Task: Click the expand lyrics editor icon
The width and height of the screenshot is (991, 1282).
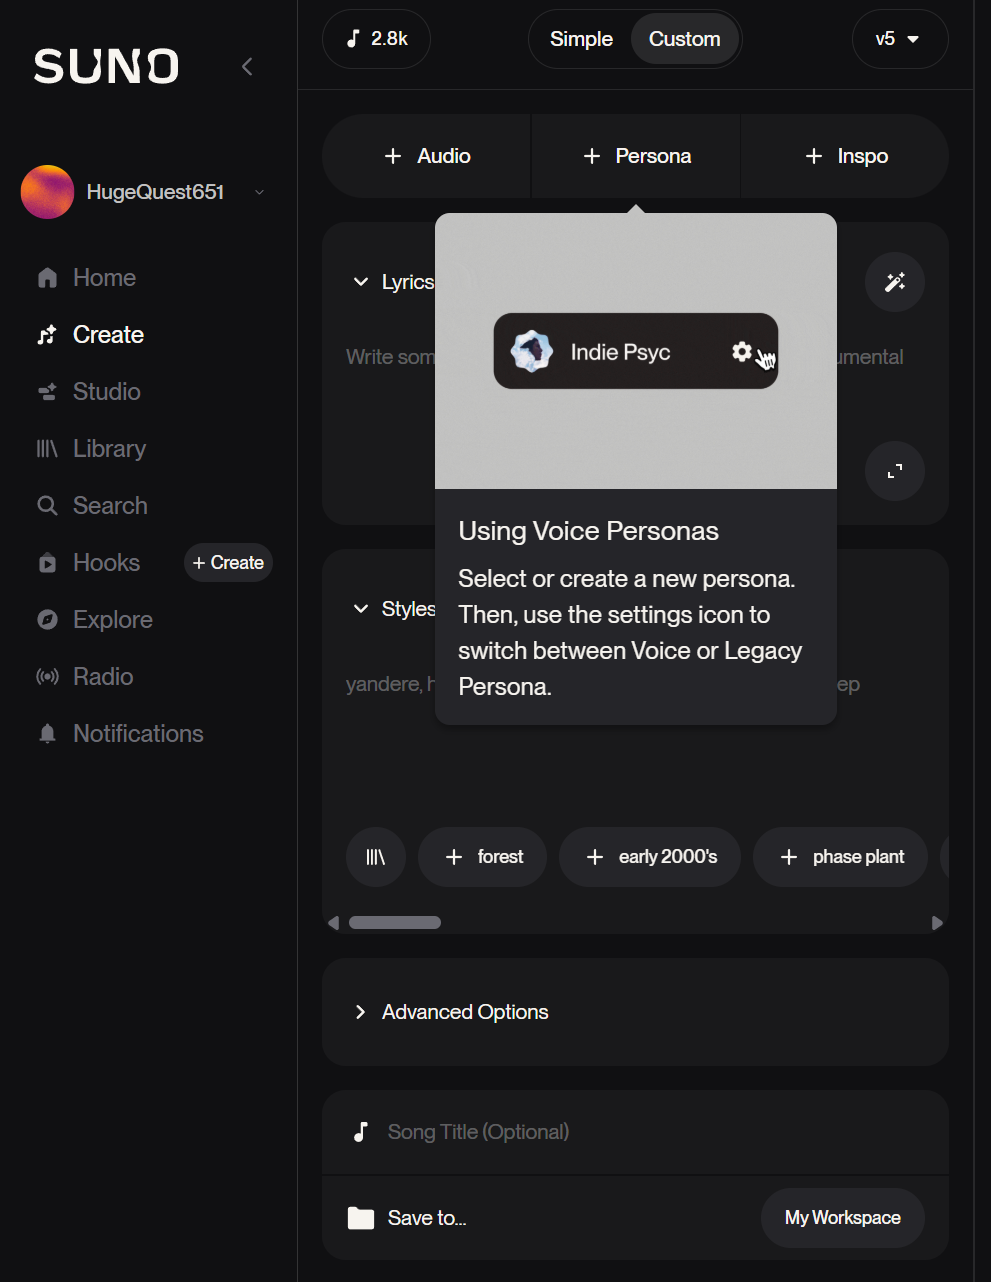Action: pos(895,471)
